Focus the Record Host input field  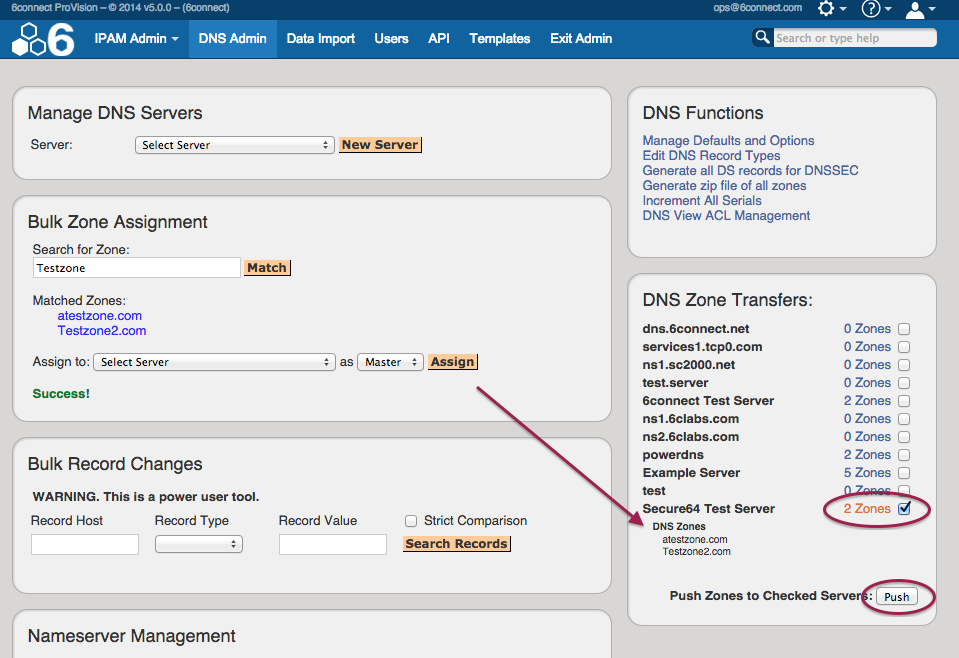coord(85,544)
